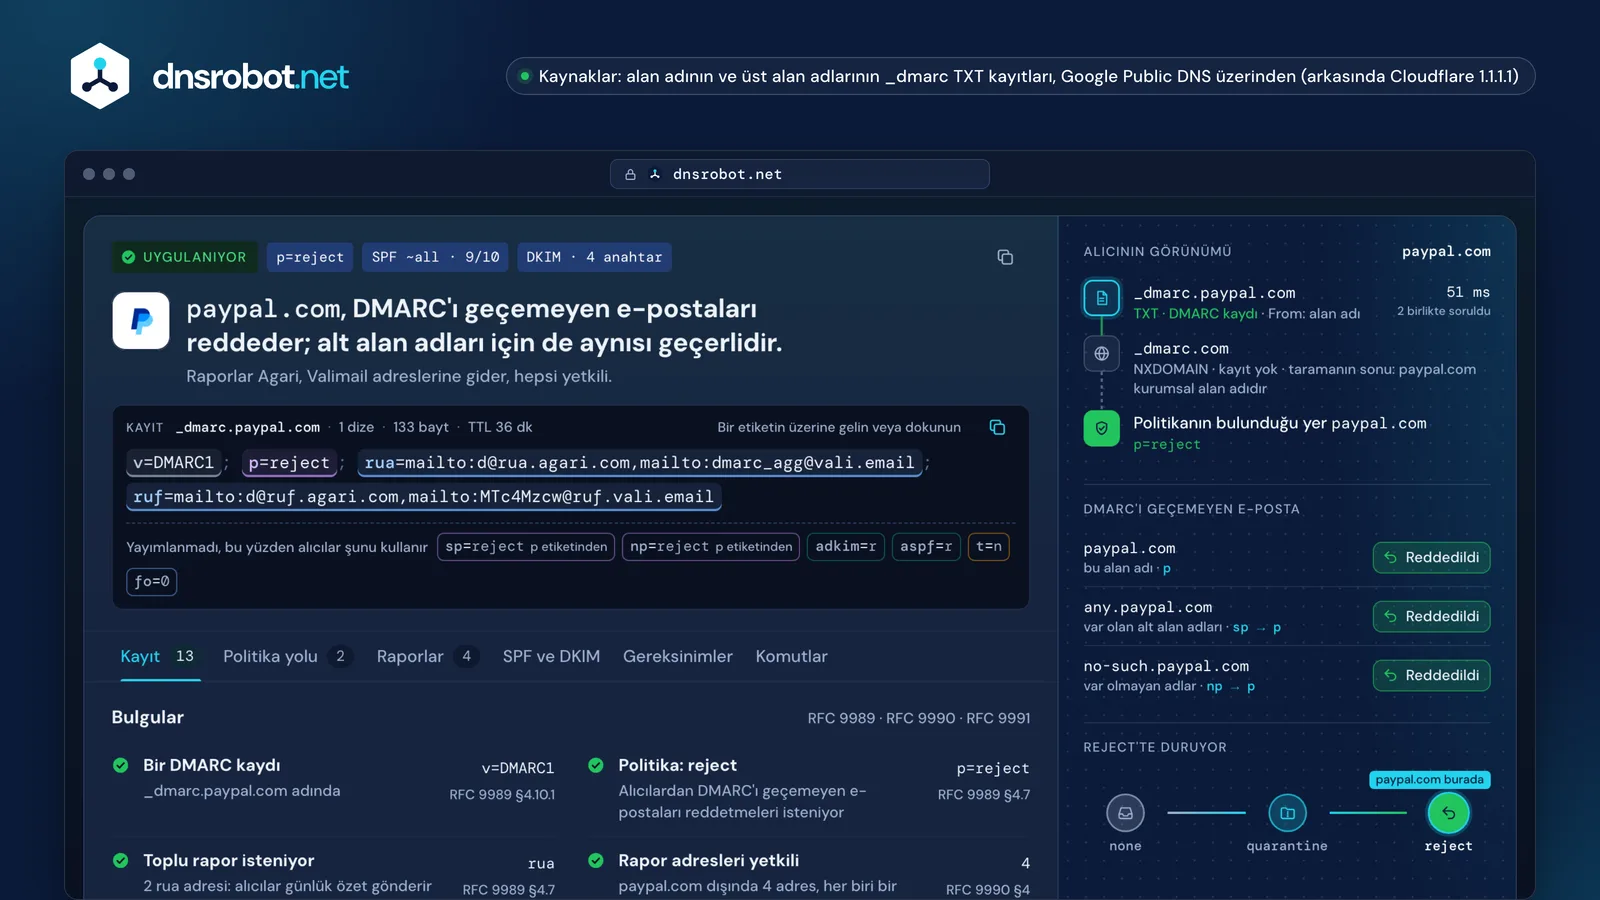Viewport: 1600px width, 900px height.
Task: Select the none policy stage icon
Action: tap(1125, 813)
